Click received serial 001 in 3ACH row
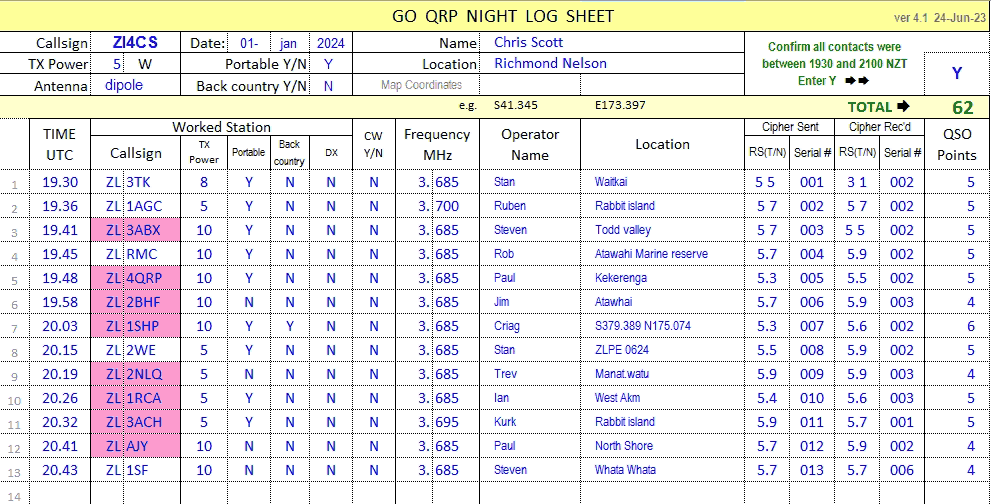 902,422
